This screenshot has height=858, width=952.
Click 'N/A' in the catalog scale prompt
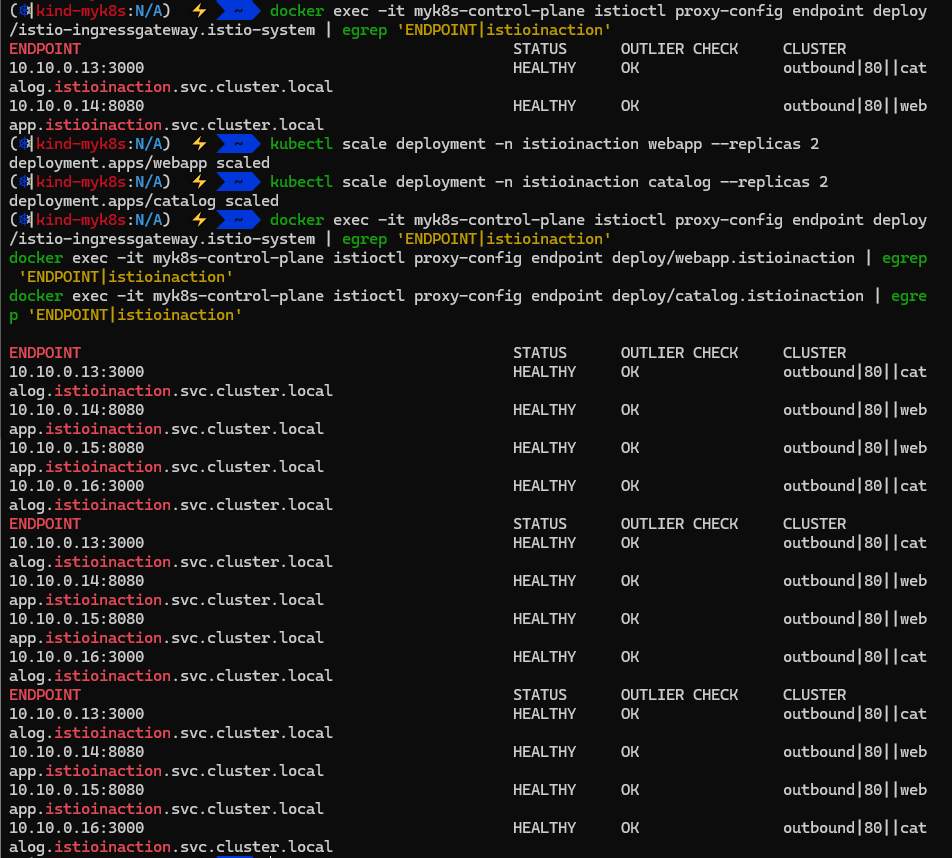coord(149,182)
